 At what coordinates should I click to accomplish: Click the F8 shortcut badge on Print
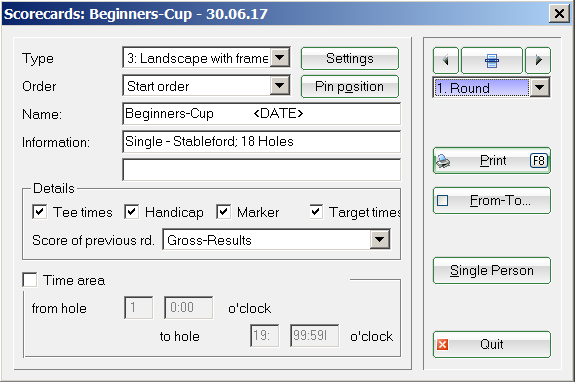coord(538,161)
